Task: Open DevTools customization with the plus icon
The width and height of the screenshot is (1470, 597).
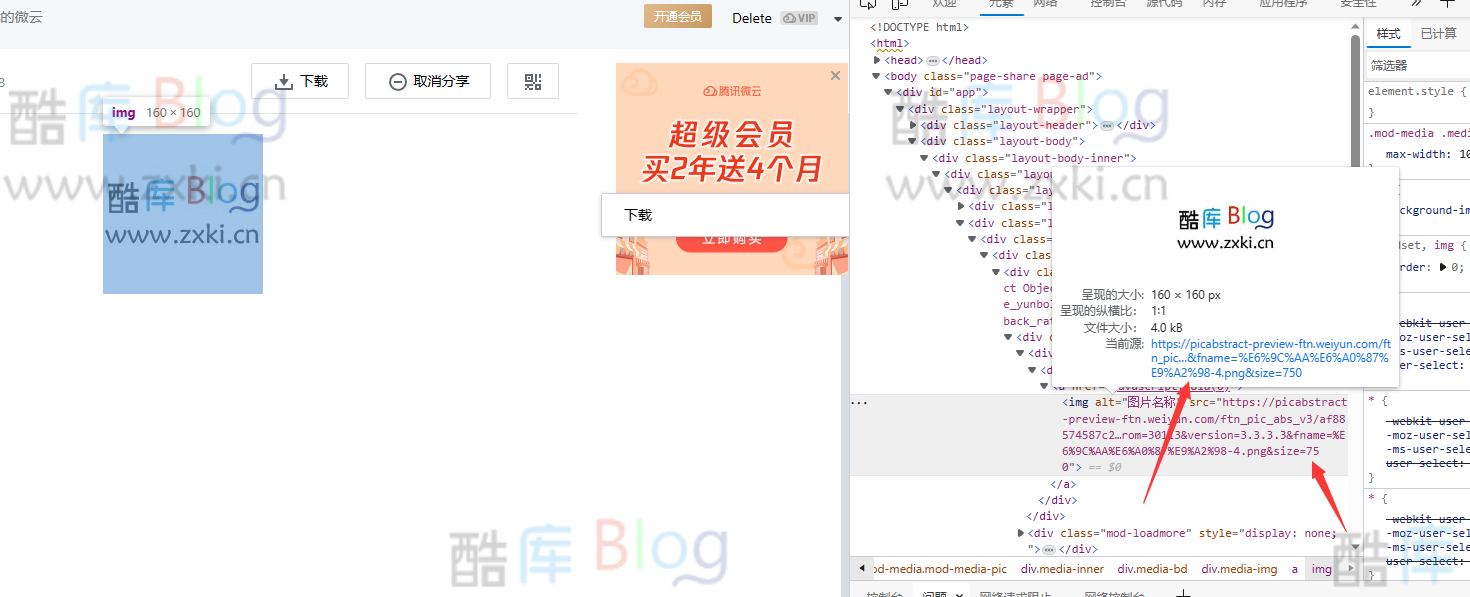Action: pyautogui.click(x=1448, y=4)
